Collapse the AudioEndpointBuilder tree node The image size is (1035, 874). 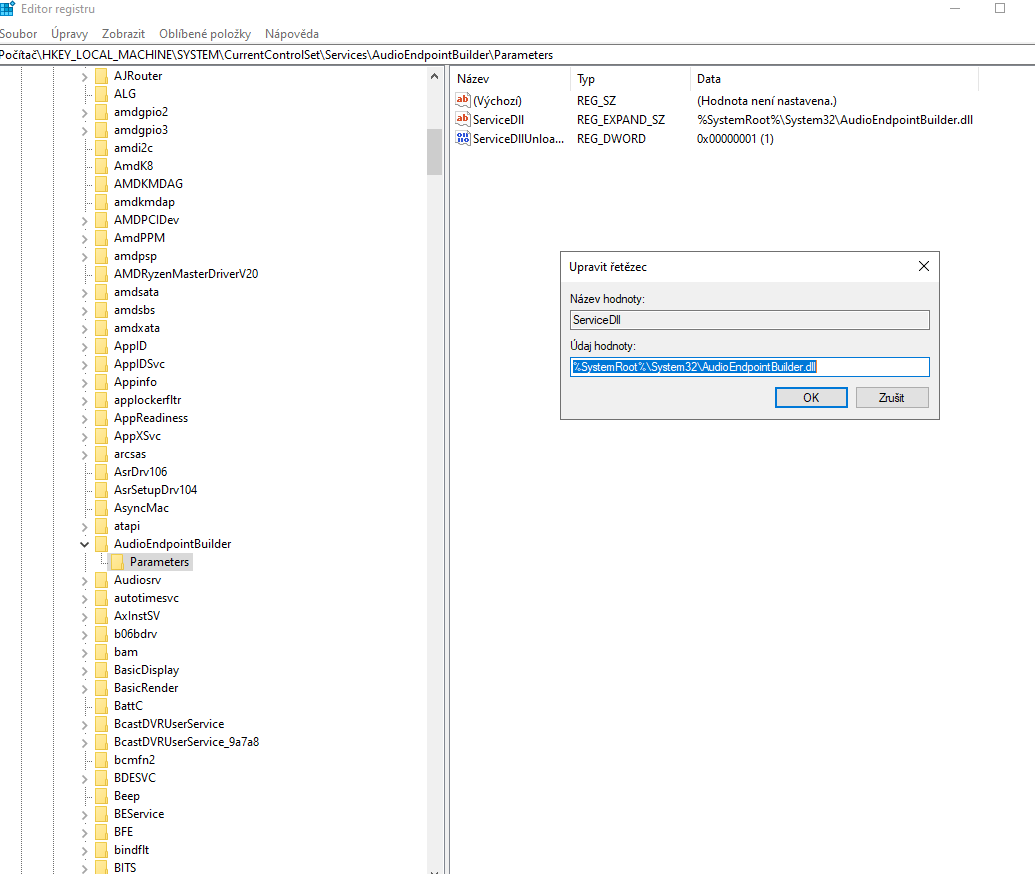[84, 543]
